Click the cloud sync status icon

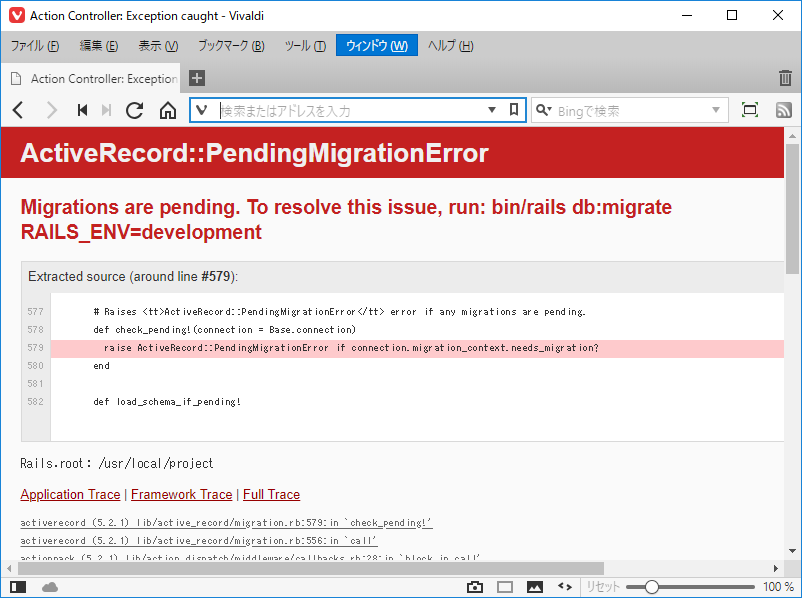[50, 587]
